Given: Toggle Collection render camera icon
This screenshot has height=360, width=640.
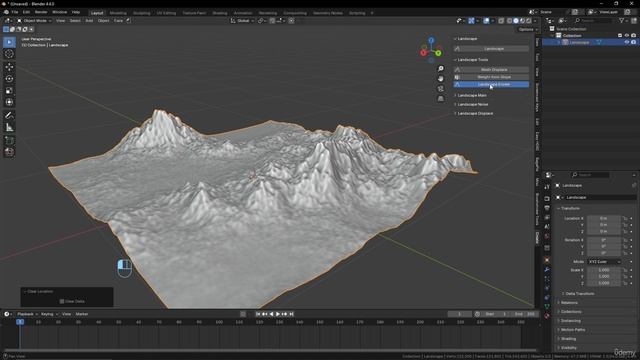Looking at the screenshot, I should point(633,36).
